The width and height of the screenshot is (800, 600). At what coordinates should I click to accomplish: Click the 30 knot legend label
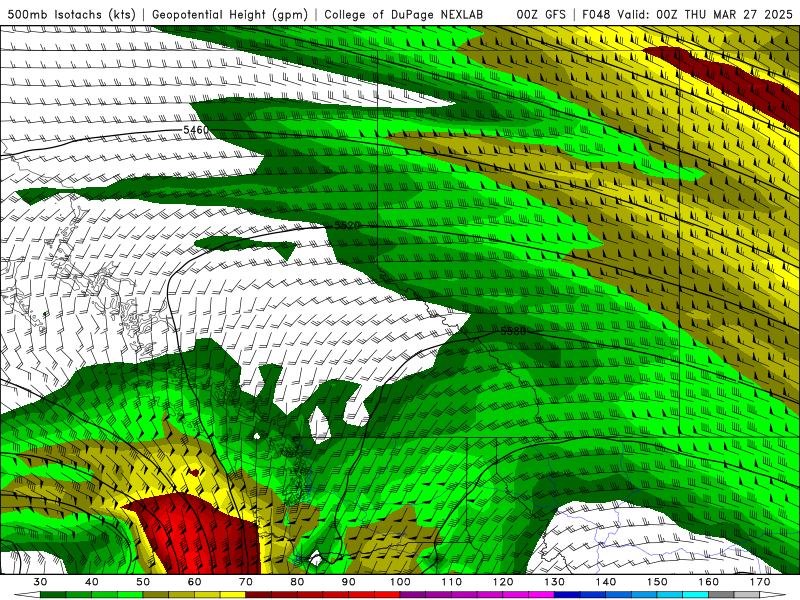(40, 582)
